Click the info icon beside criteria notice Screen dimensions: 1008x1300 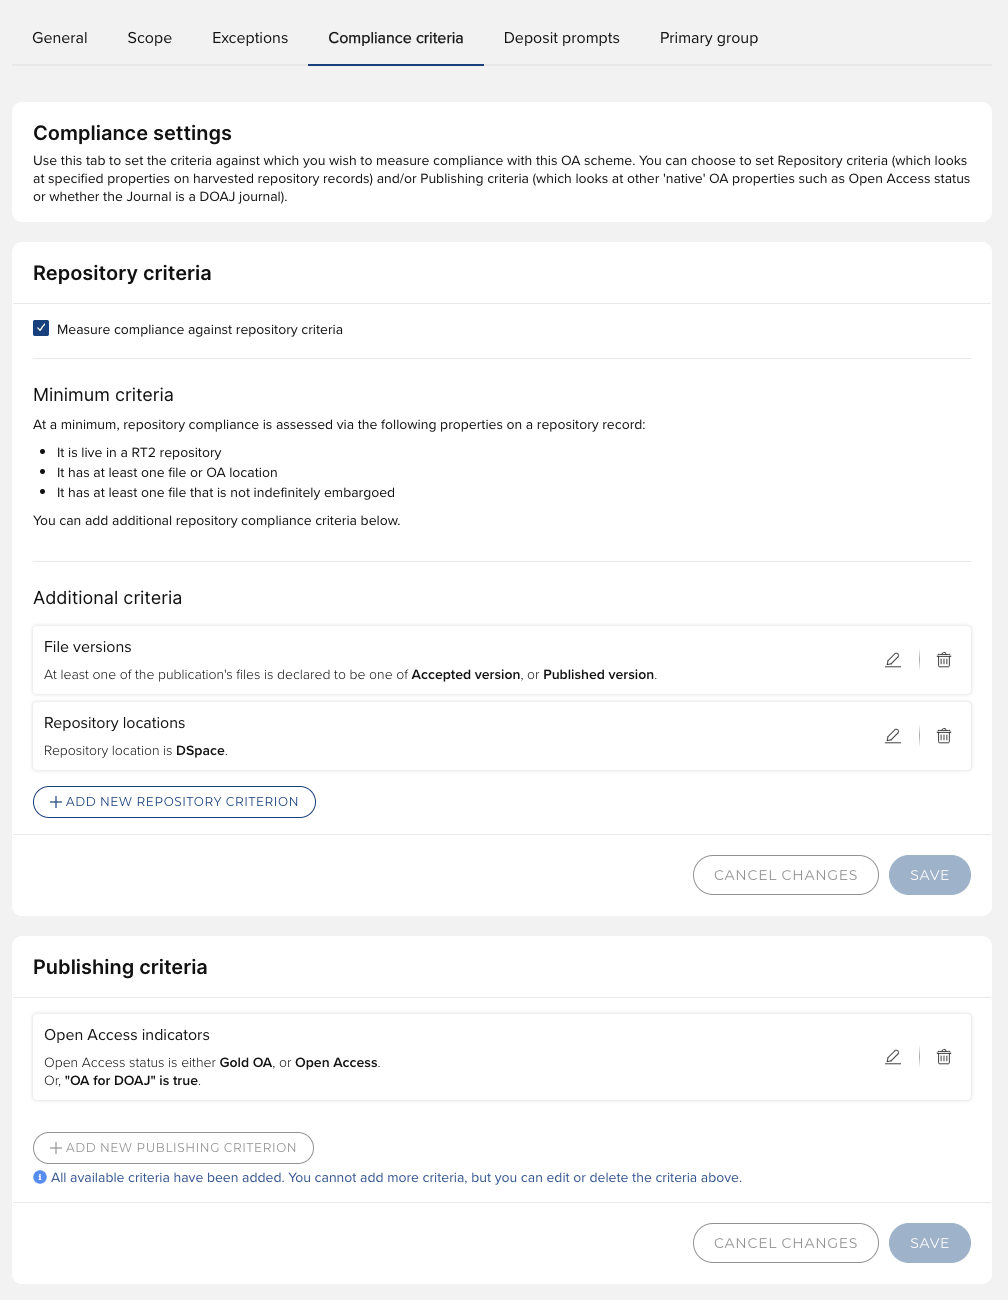click(x=40, y=1177)
